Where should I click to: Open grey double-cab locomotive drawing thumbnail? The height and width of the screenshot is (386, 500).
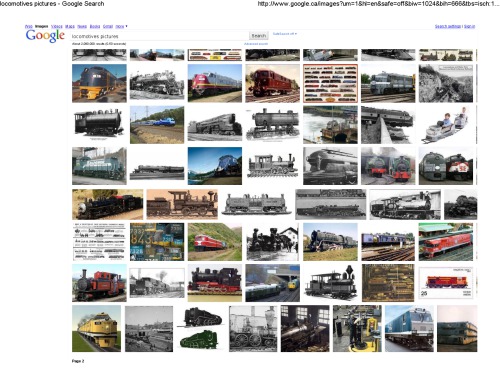pyautogui.click(x=256, y=204)
